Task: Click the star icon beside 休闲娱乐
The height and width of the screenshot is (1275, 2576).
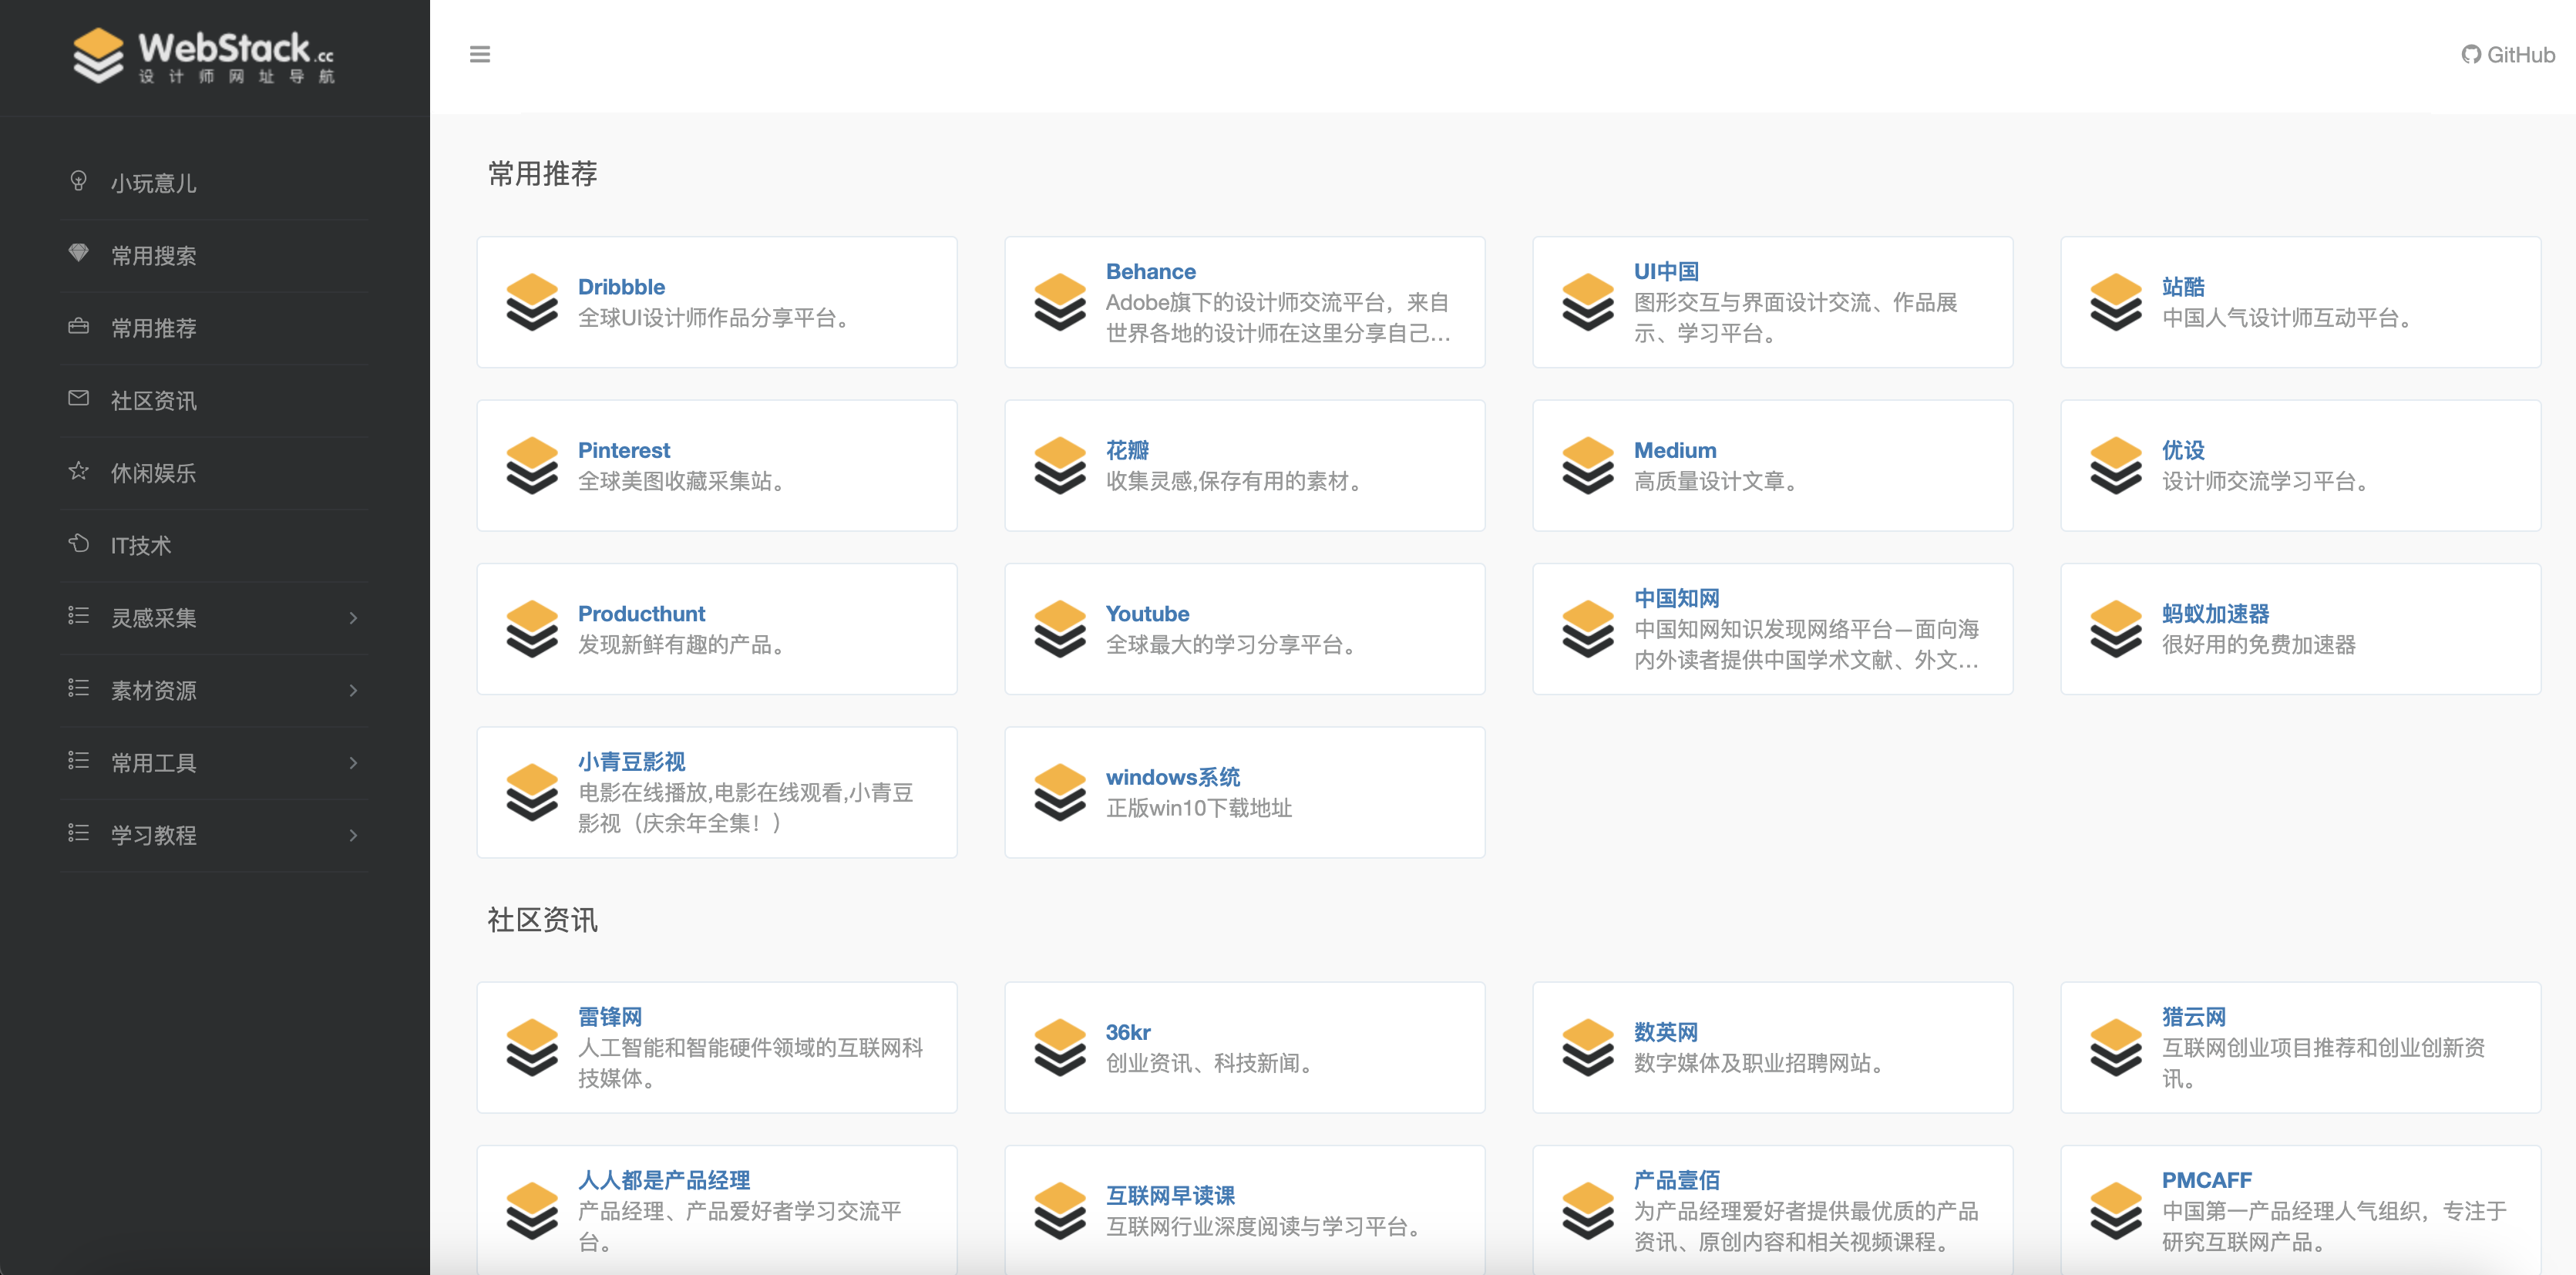Action: [x=79, y=471]
